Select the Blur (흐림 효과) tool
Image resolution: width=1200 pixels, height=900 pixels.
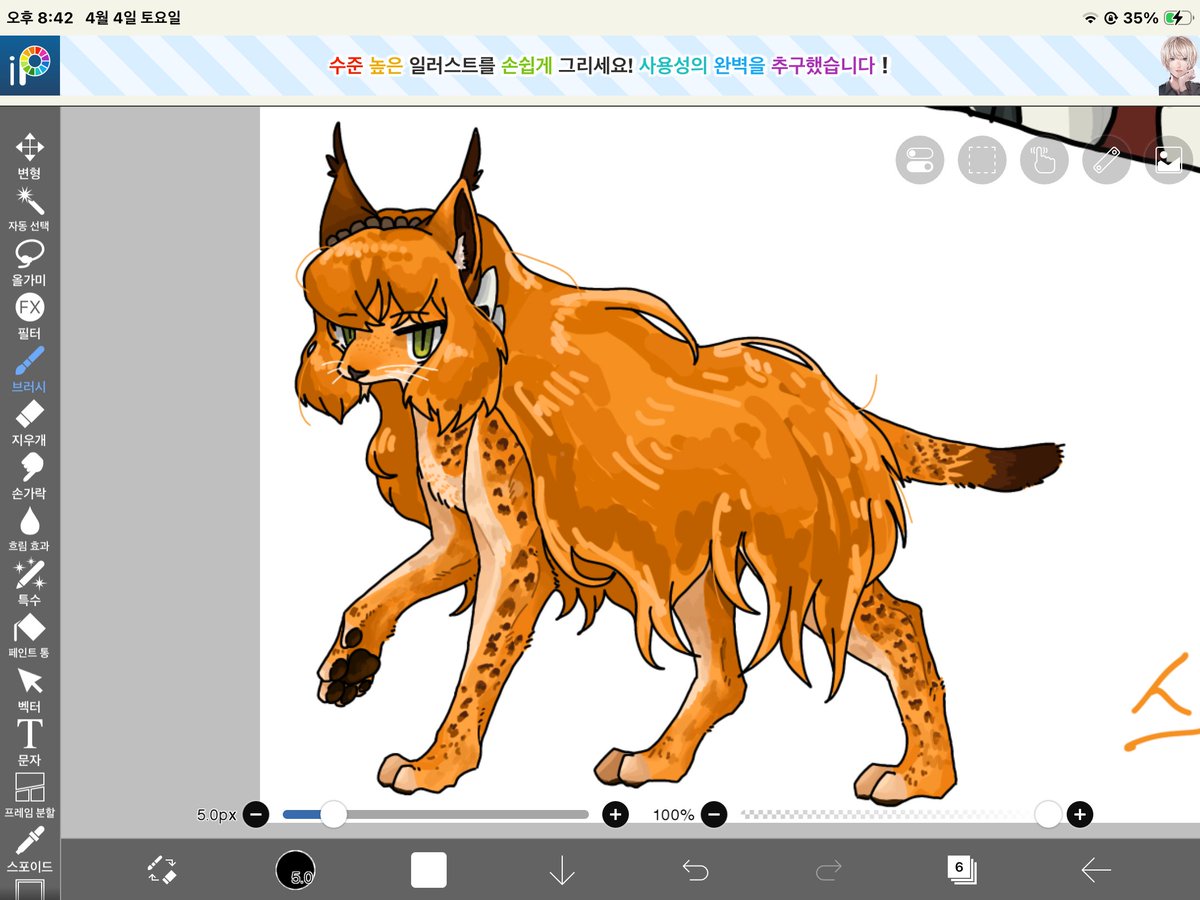(x=30, y=529)
